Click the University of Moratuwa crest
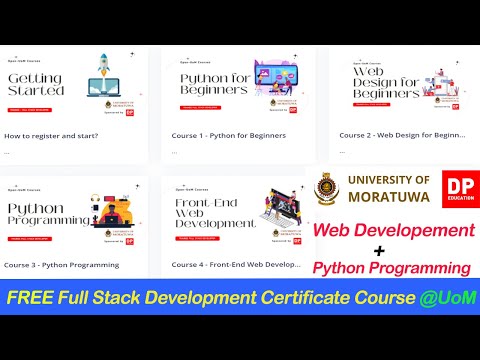The width and height of the screenshot is (480, 360). coord(326,189)
